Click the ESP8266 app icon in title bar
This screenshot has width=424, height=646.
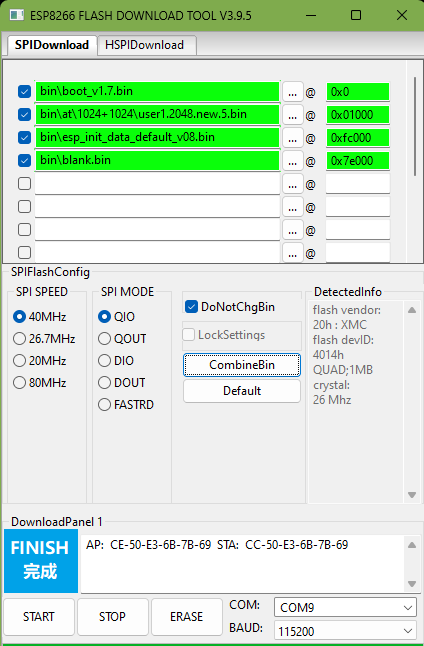[17, 16]
